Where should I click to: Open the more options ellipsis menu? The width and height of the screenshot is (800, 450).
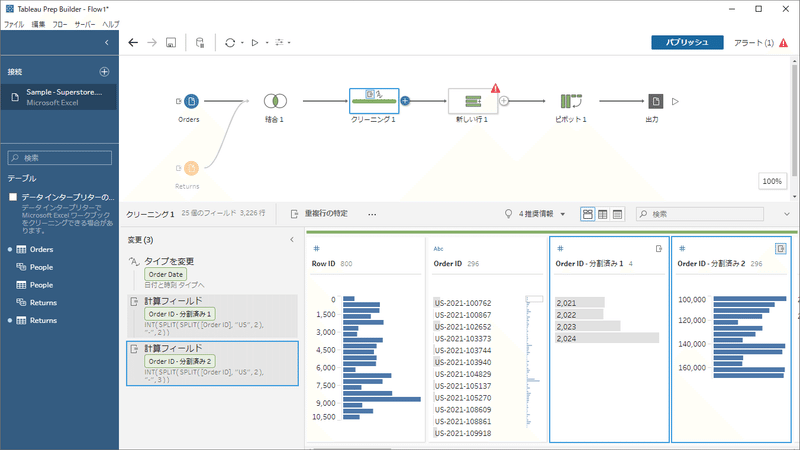point(372,214)
